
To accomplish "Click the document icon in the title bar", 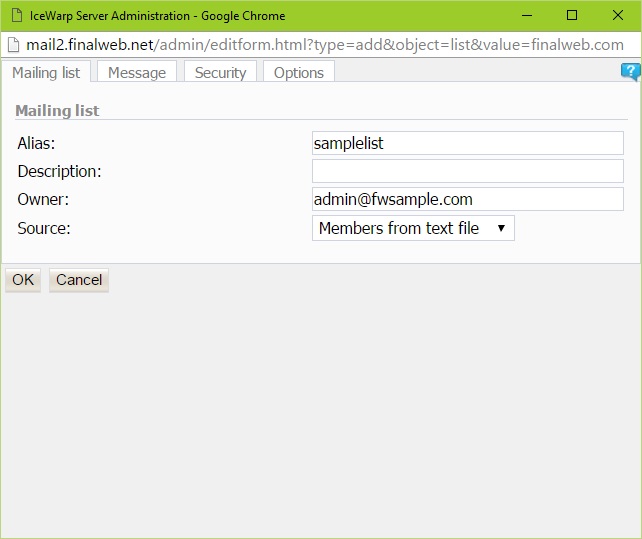I will (16, 15).
